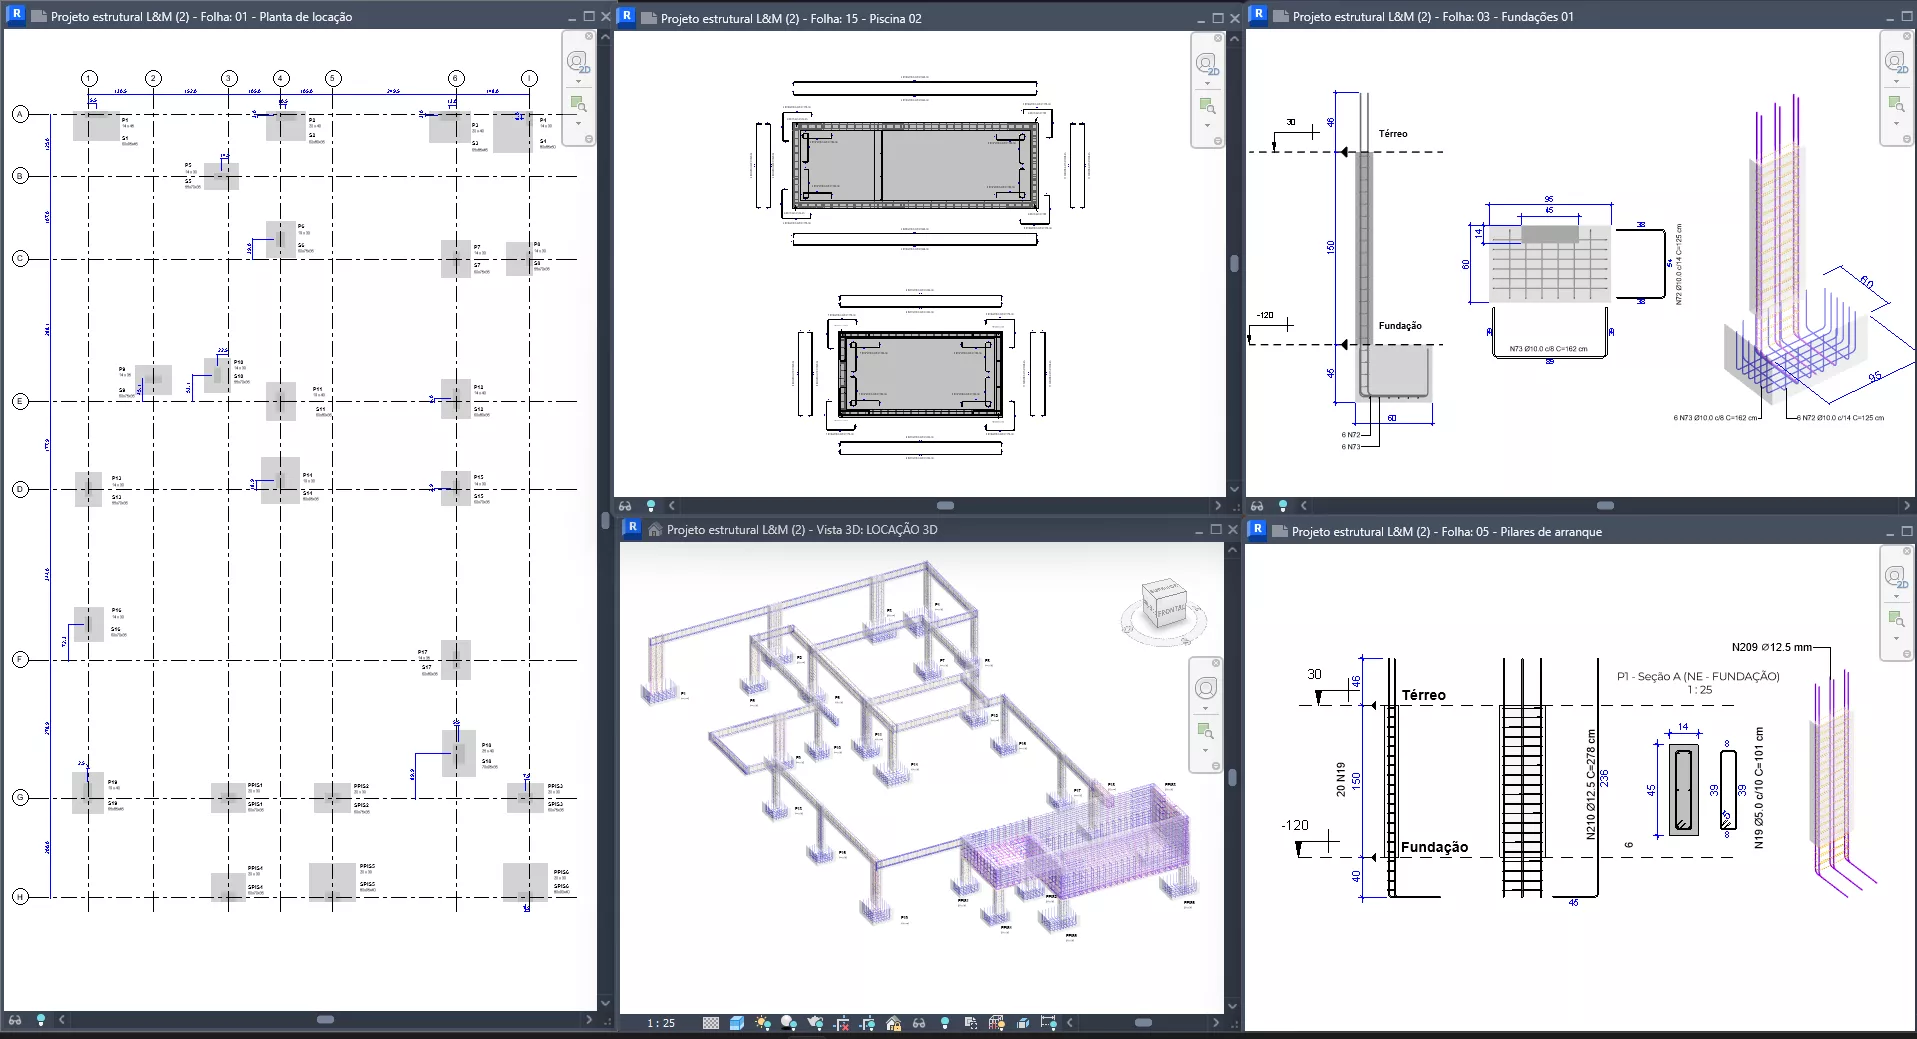Expand zoom options dropdown in Piscina 02 view
This screenshot has height=1039, width=1917.
1207,125
